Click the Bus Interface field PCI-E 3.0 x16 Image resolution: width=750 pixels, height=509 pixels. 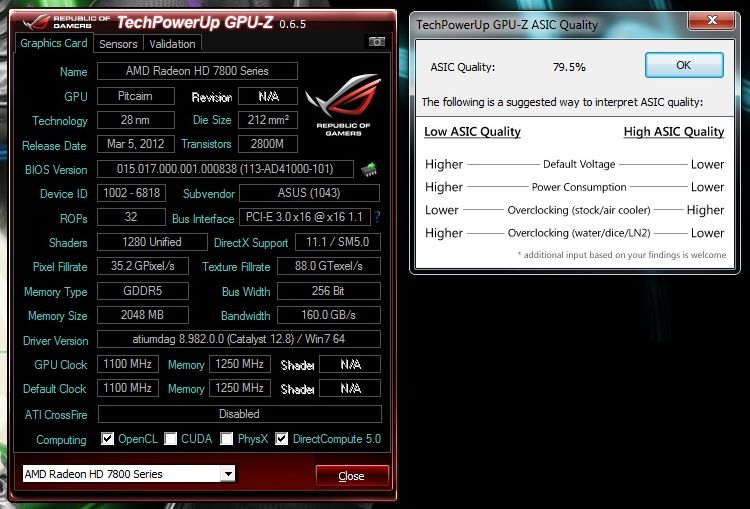click(x=305, y=217)
